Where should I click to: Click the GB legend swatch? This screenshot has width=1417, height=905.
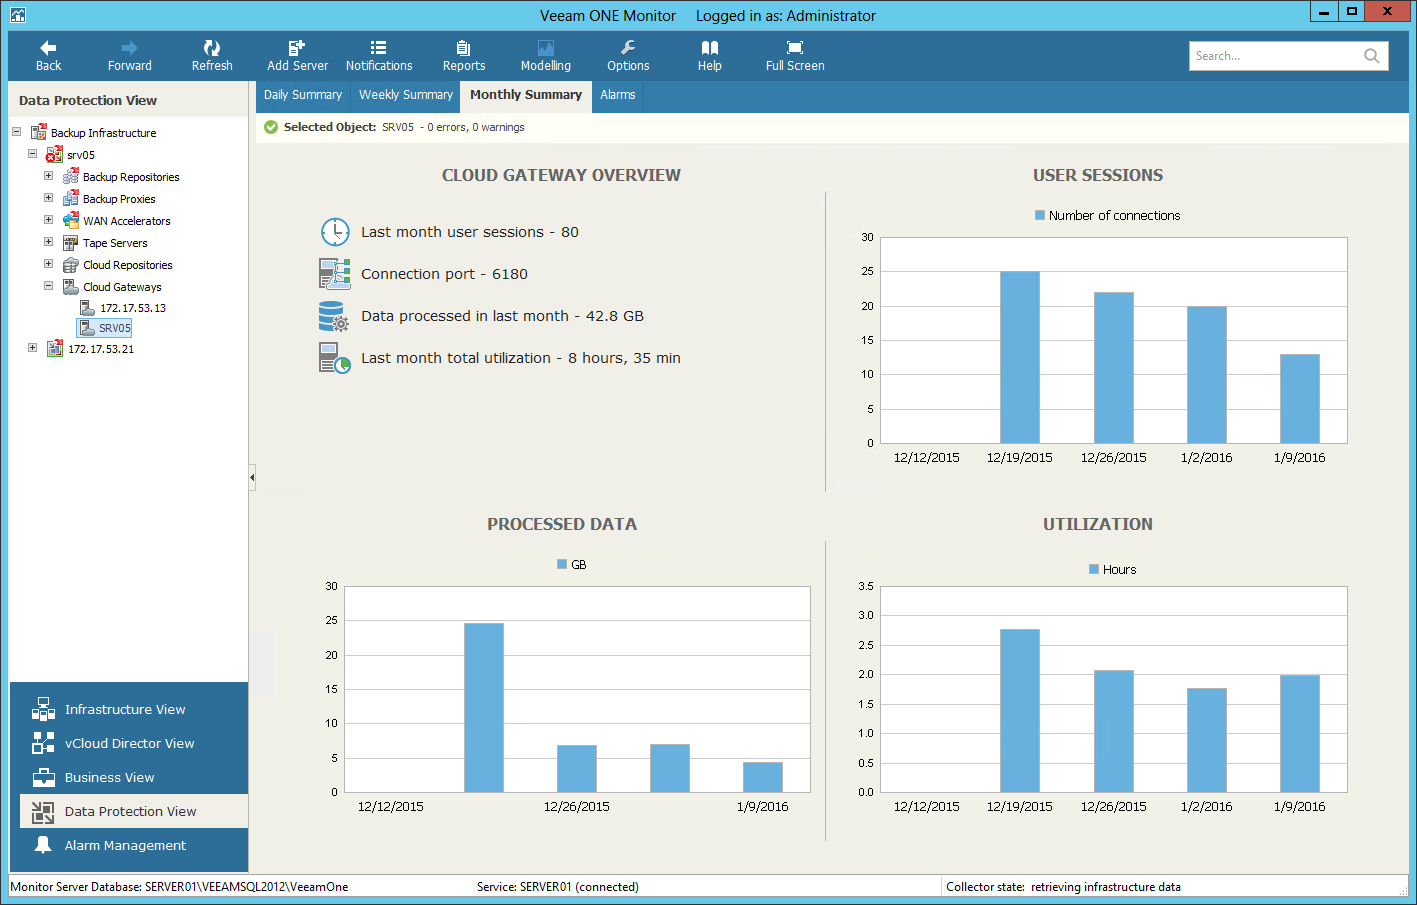562,564
